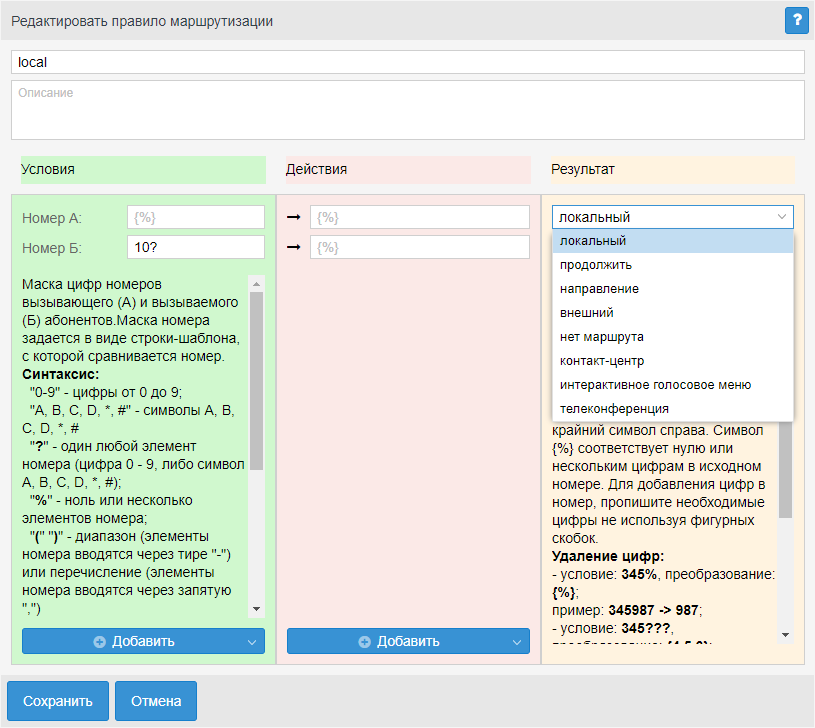815x728 pixels.
Task: Choose 'направление' option in dropdown
Action: (673, 289)
